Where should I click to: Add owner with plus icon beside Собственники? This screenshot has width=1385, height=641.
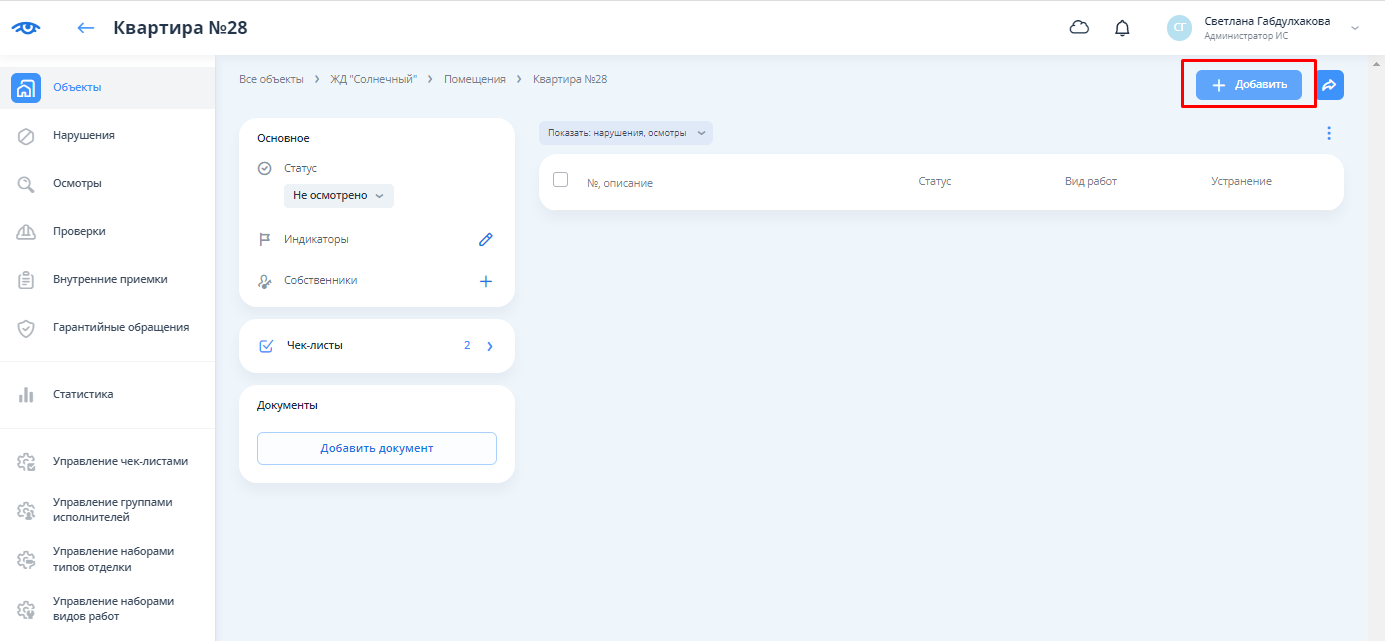[x=486, y=281]
